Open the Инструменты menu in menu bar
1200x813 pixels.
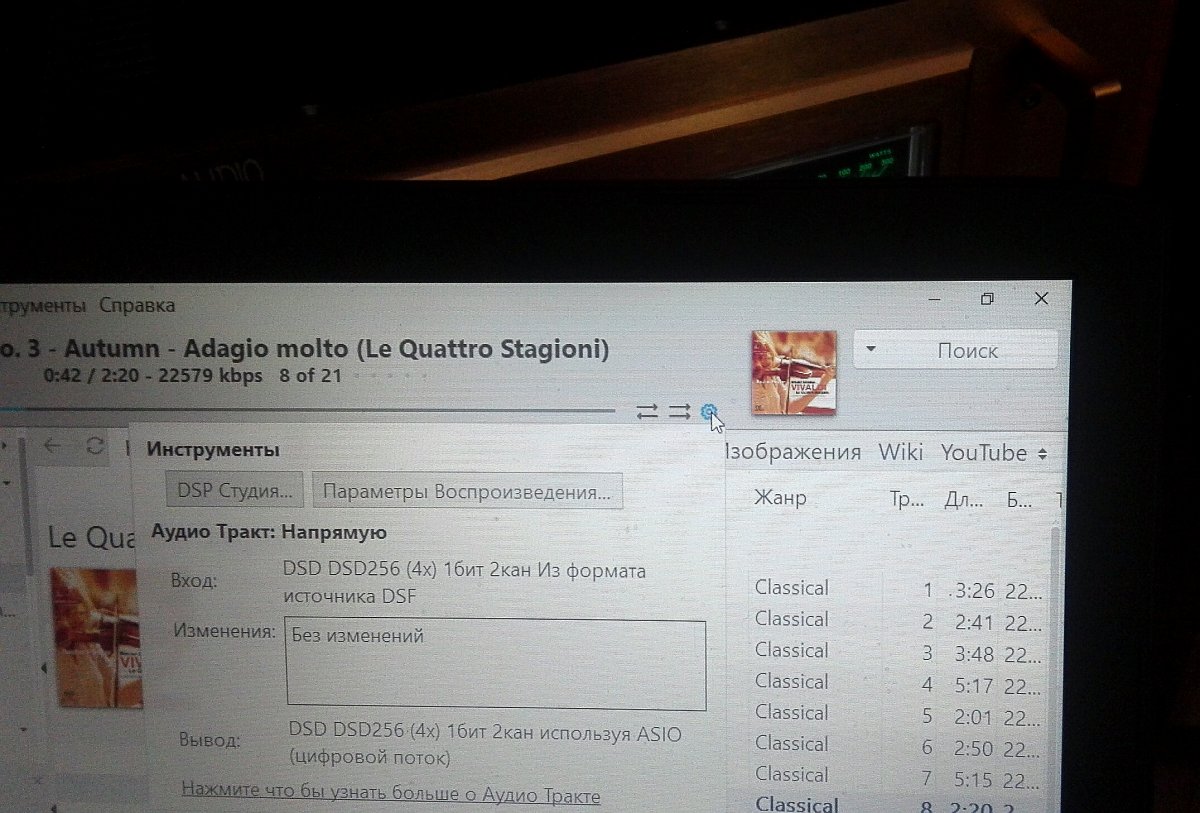(x=42, y=304)
